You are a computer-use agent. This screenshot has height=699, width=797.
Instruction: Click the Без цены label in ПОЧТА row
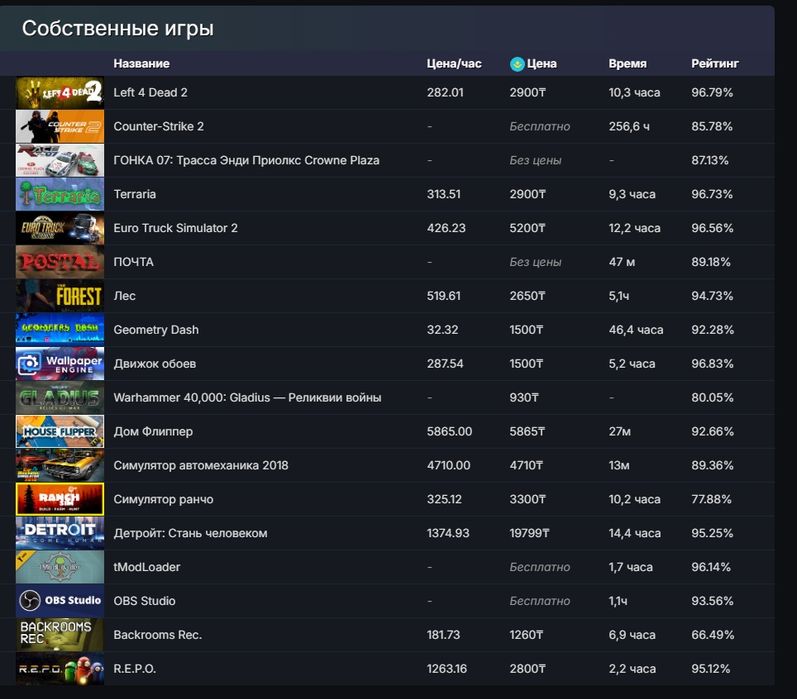point(536,262)
